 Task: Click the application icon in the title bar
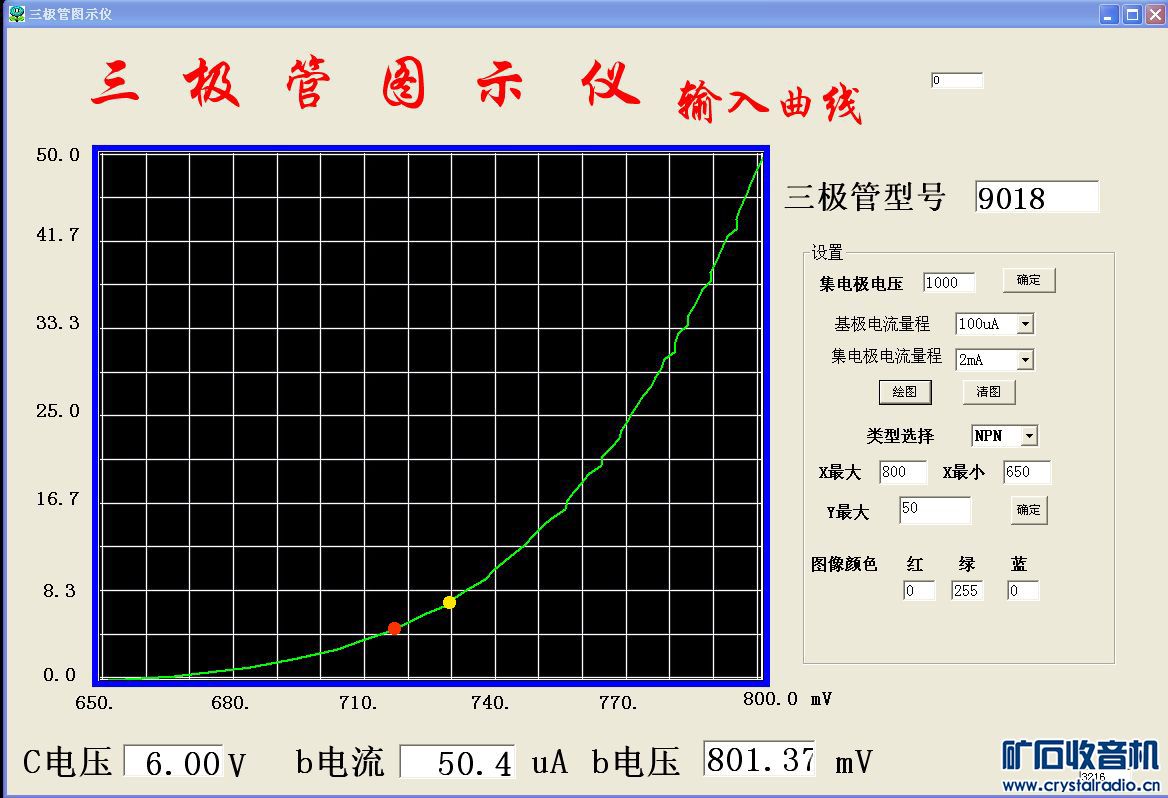pos(16,13)
